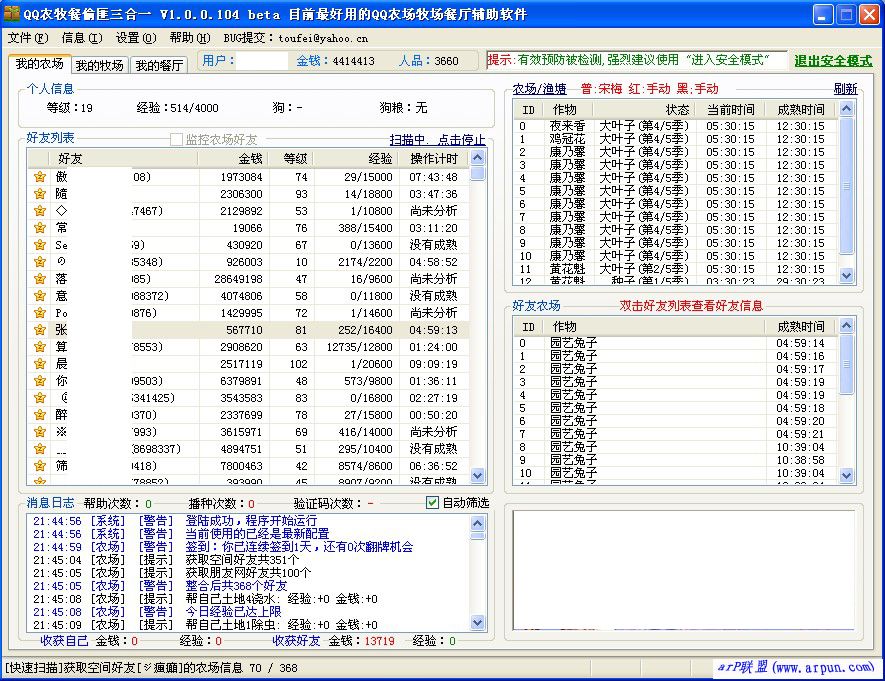Click star icon in the 7800463 row

pyautogui.click(x=40, y=466)
